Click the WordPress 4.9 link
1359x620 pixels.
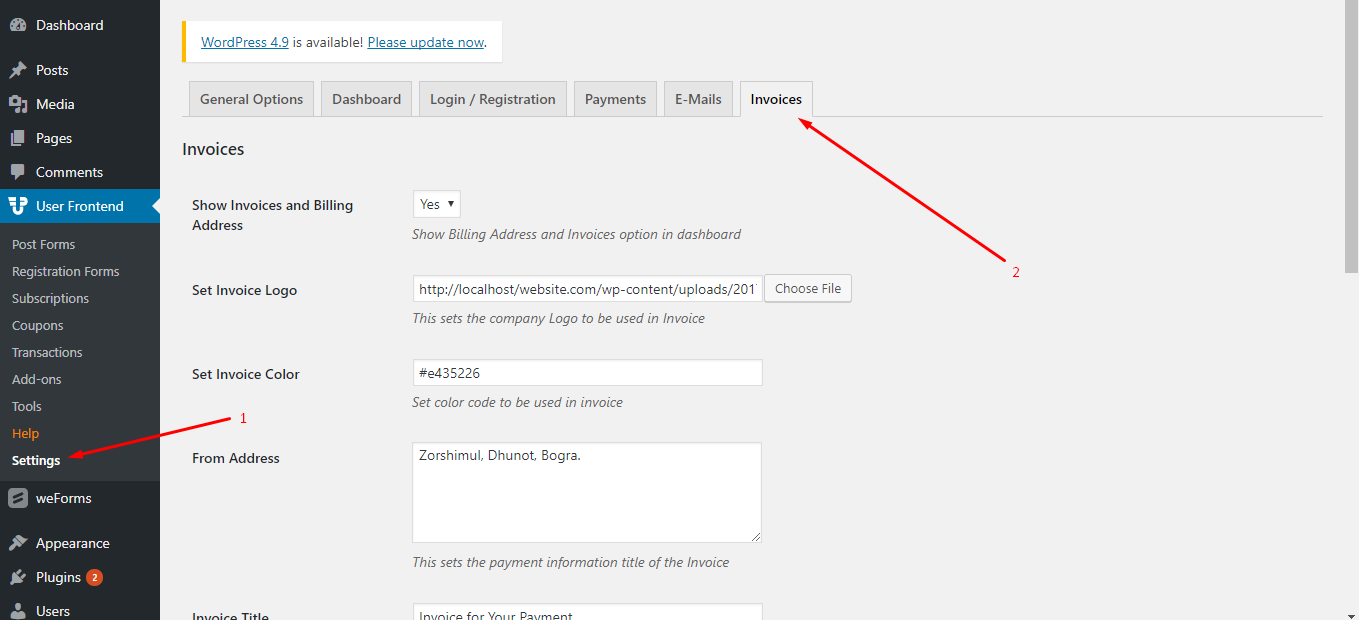[245, 42]
